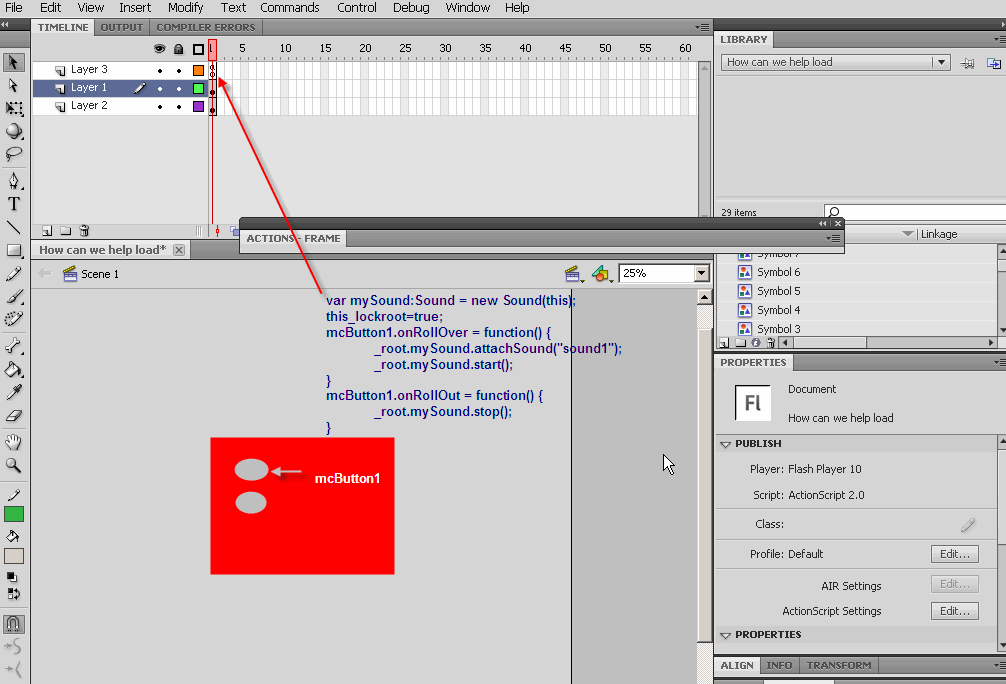The width and height of the screenshot is (1006, 684).
Task: Open the Library document selector dropdown
Action: [x=940, y=62]
